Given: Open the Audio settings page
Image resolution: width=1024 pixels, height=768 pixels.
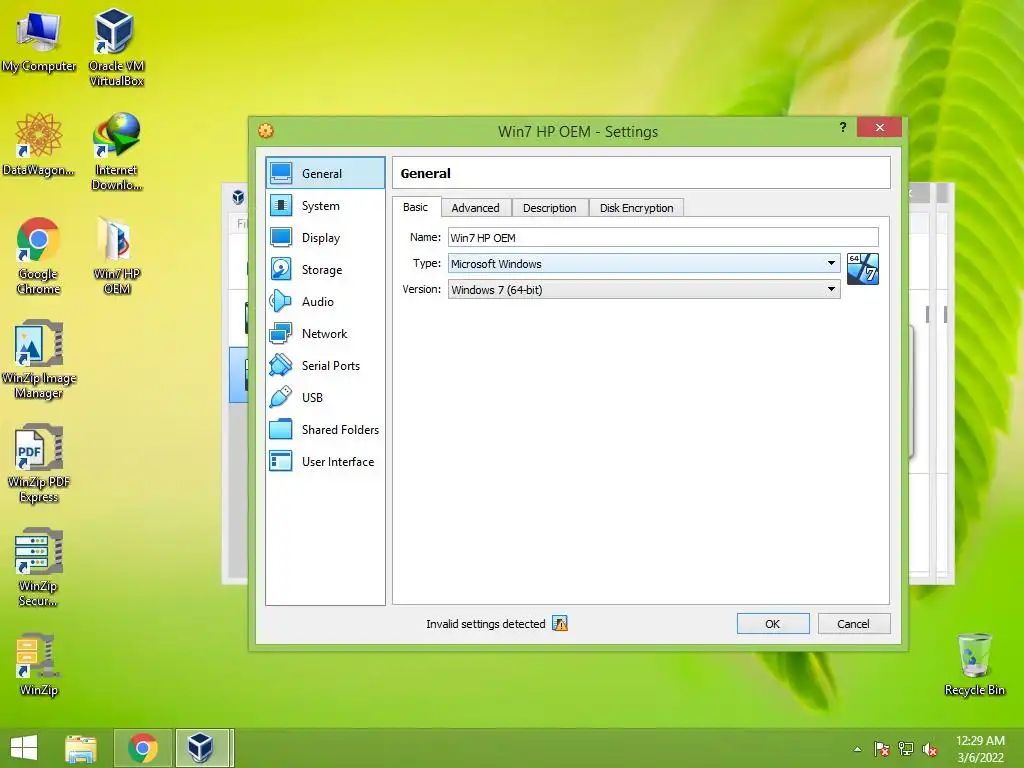Looking at the screenshot, I should (325, 302).
